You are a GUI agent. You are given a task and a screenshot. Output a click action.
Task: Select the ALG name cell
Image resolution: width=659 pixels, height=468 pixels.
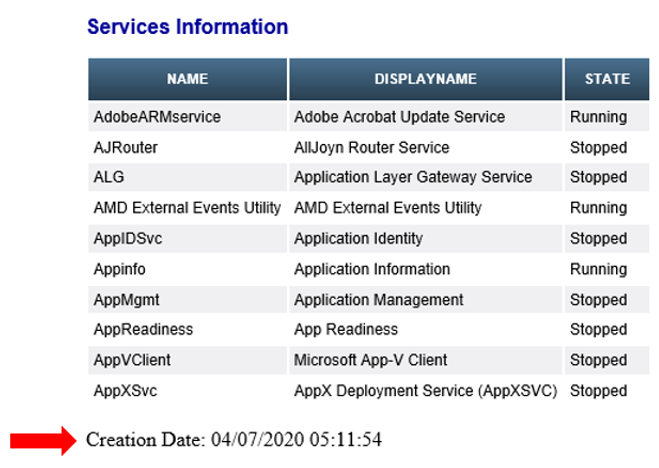pos(187,177)
